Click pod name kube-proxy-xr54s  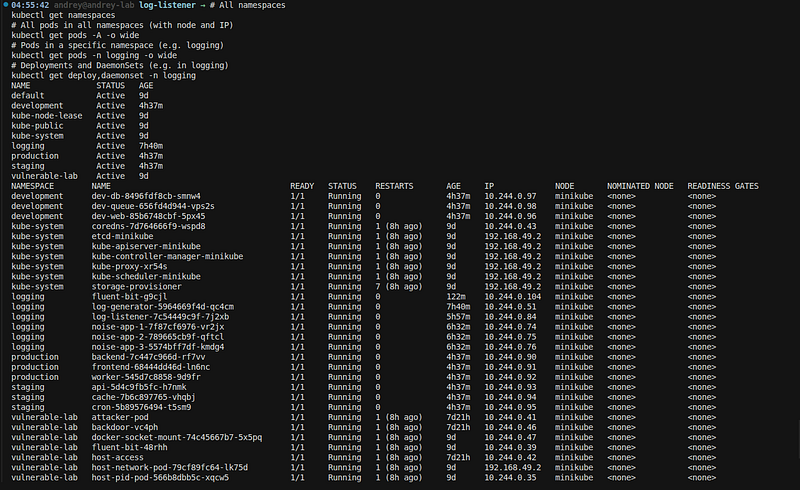click(130, 266)
